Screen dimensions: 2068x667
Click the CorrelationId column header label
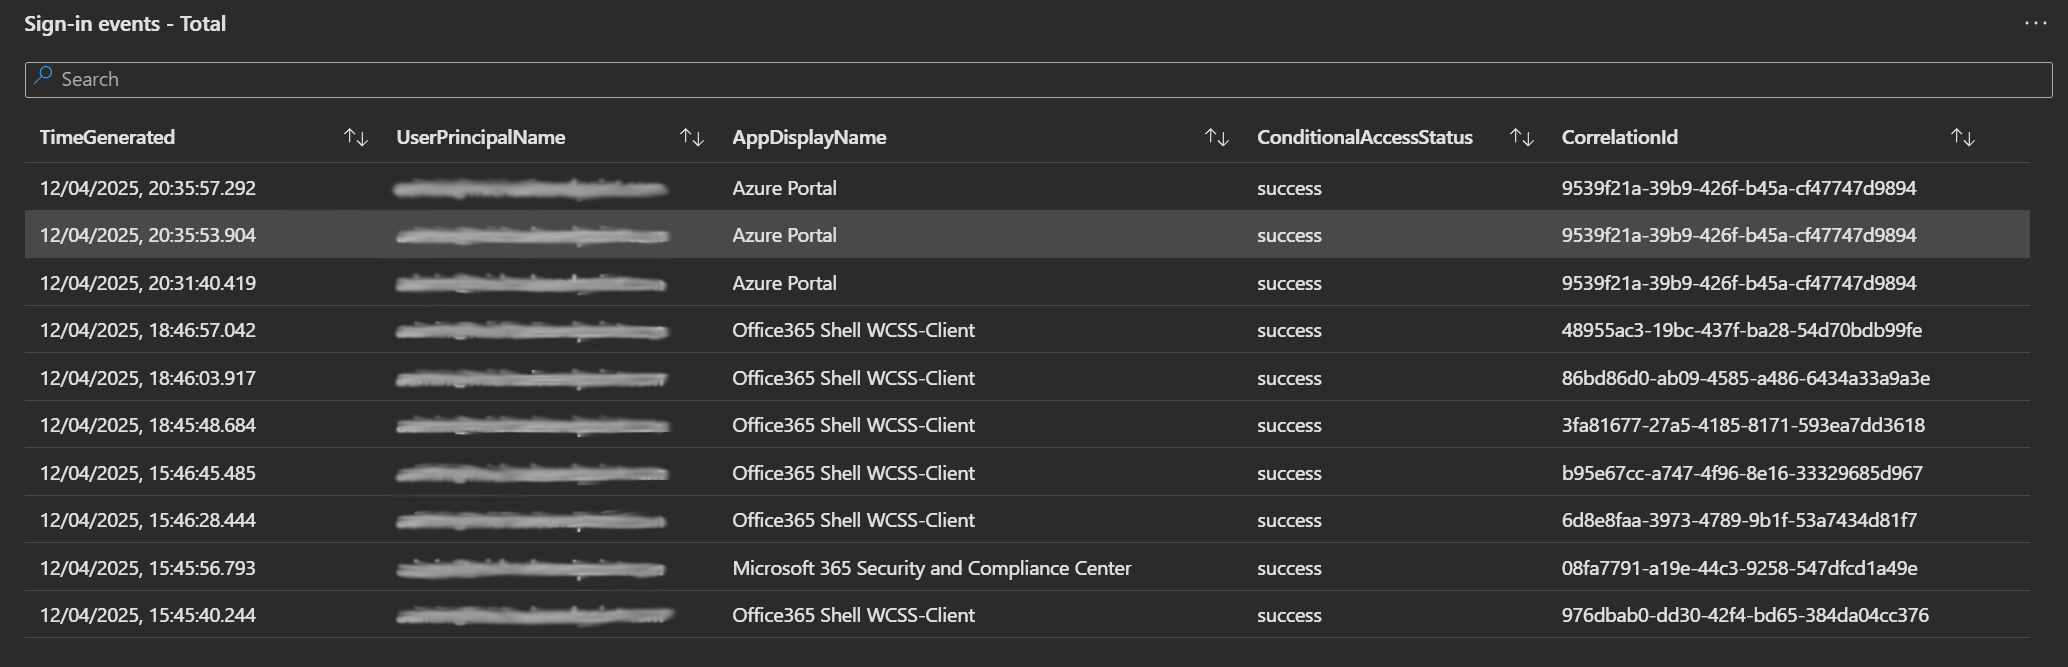(1620, 137)
